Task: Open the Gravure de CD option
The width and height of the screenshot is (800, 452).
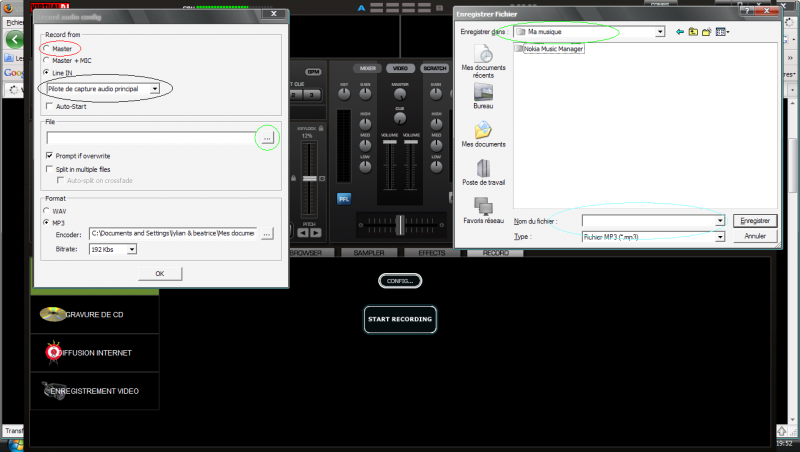Action: click(94, 314)
